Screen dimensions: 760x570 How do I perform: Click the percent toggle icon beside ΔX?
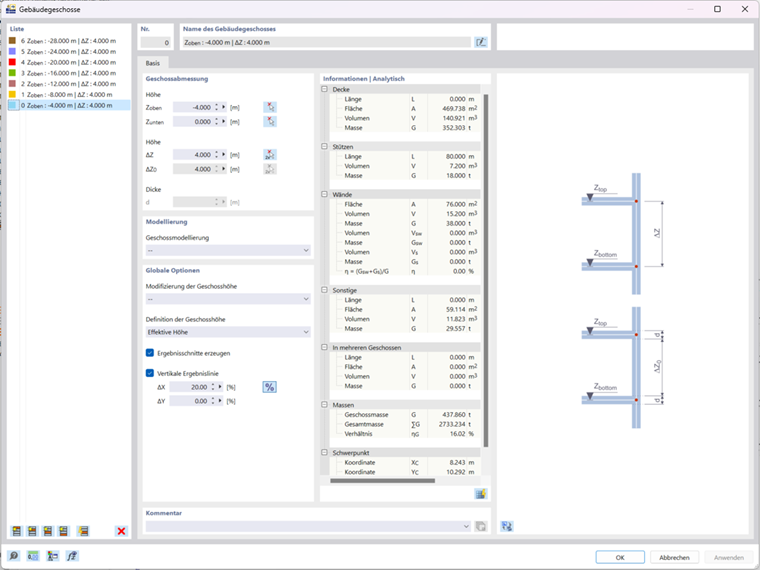point(269,387)
